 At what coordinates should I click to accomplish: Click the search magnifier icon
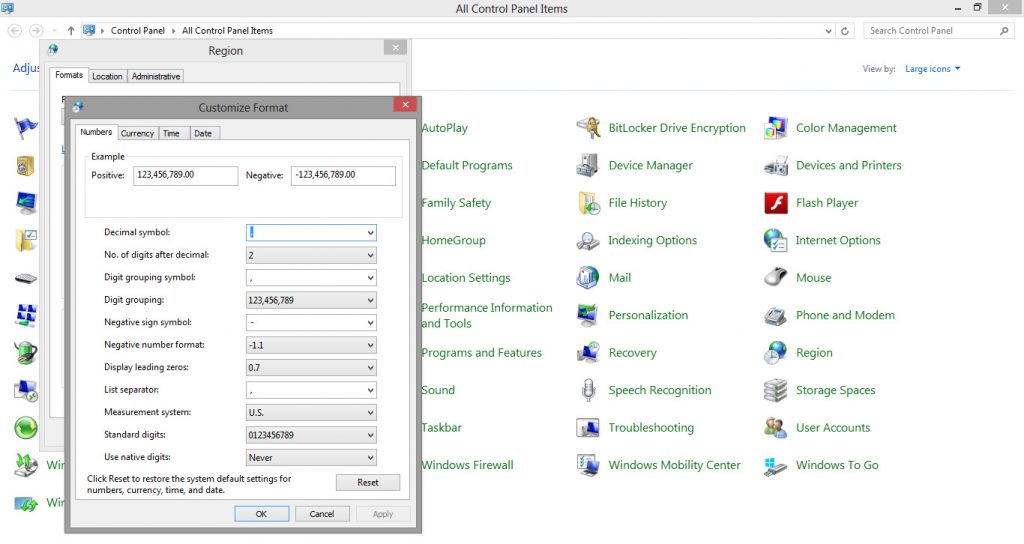[x=1004, y=31]
